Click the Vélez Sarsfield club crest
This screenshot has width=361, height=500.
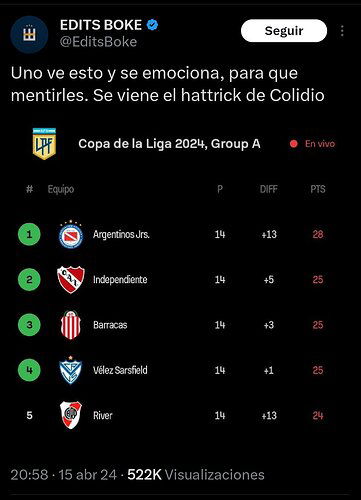click(71, 370)
